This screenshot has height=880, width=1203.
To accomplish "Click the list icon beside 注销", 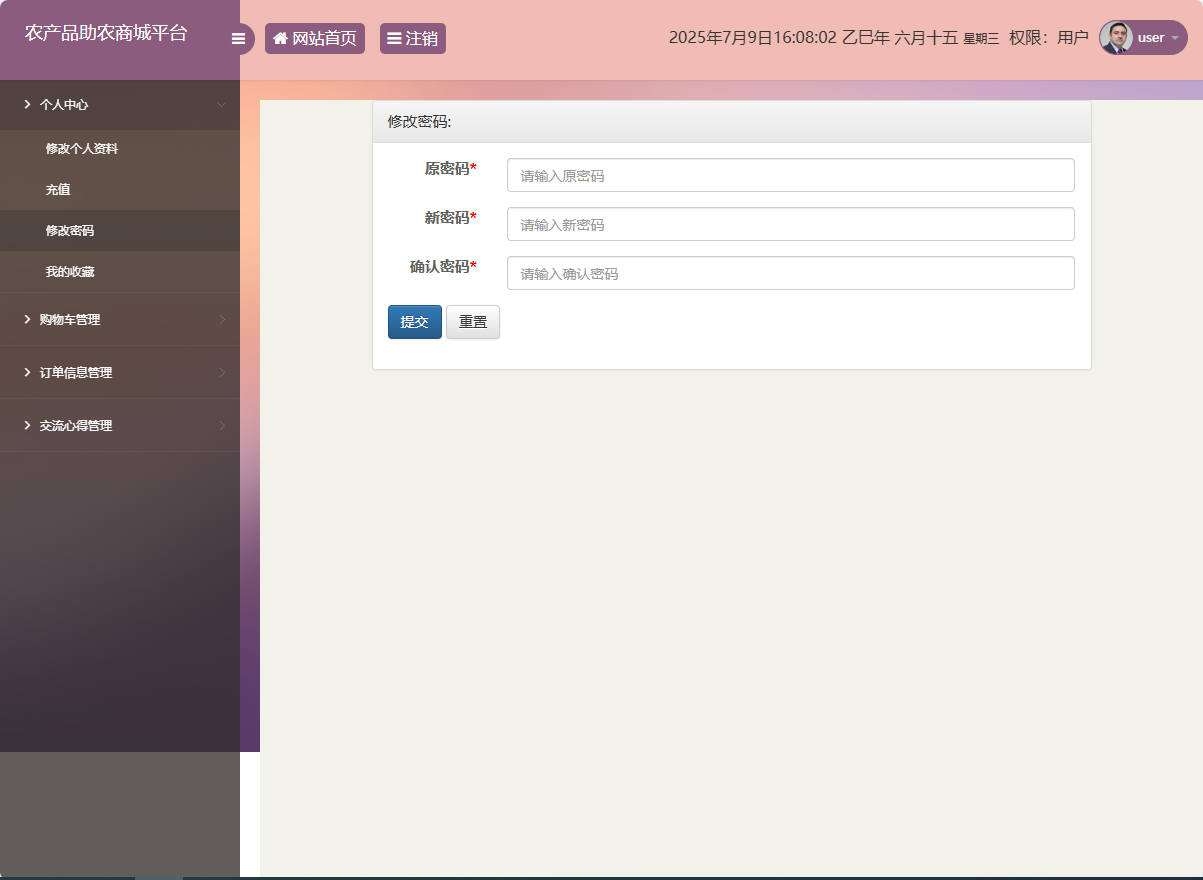I will pyautogui.click(x=394, y=39).
